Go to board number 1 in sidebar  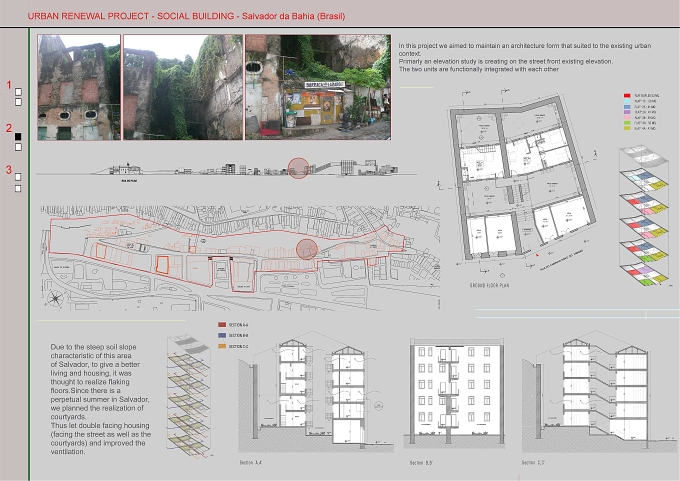click(9, 85)
